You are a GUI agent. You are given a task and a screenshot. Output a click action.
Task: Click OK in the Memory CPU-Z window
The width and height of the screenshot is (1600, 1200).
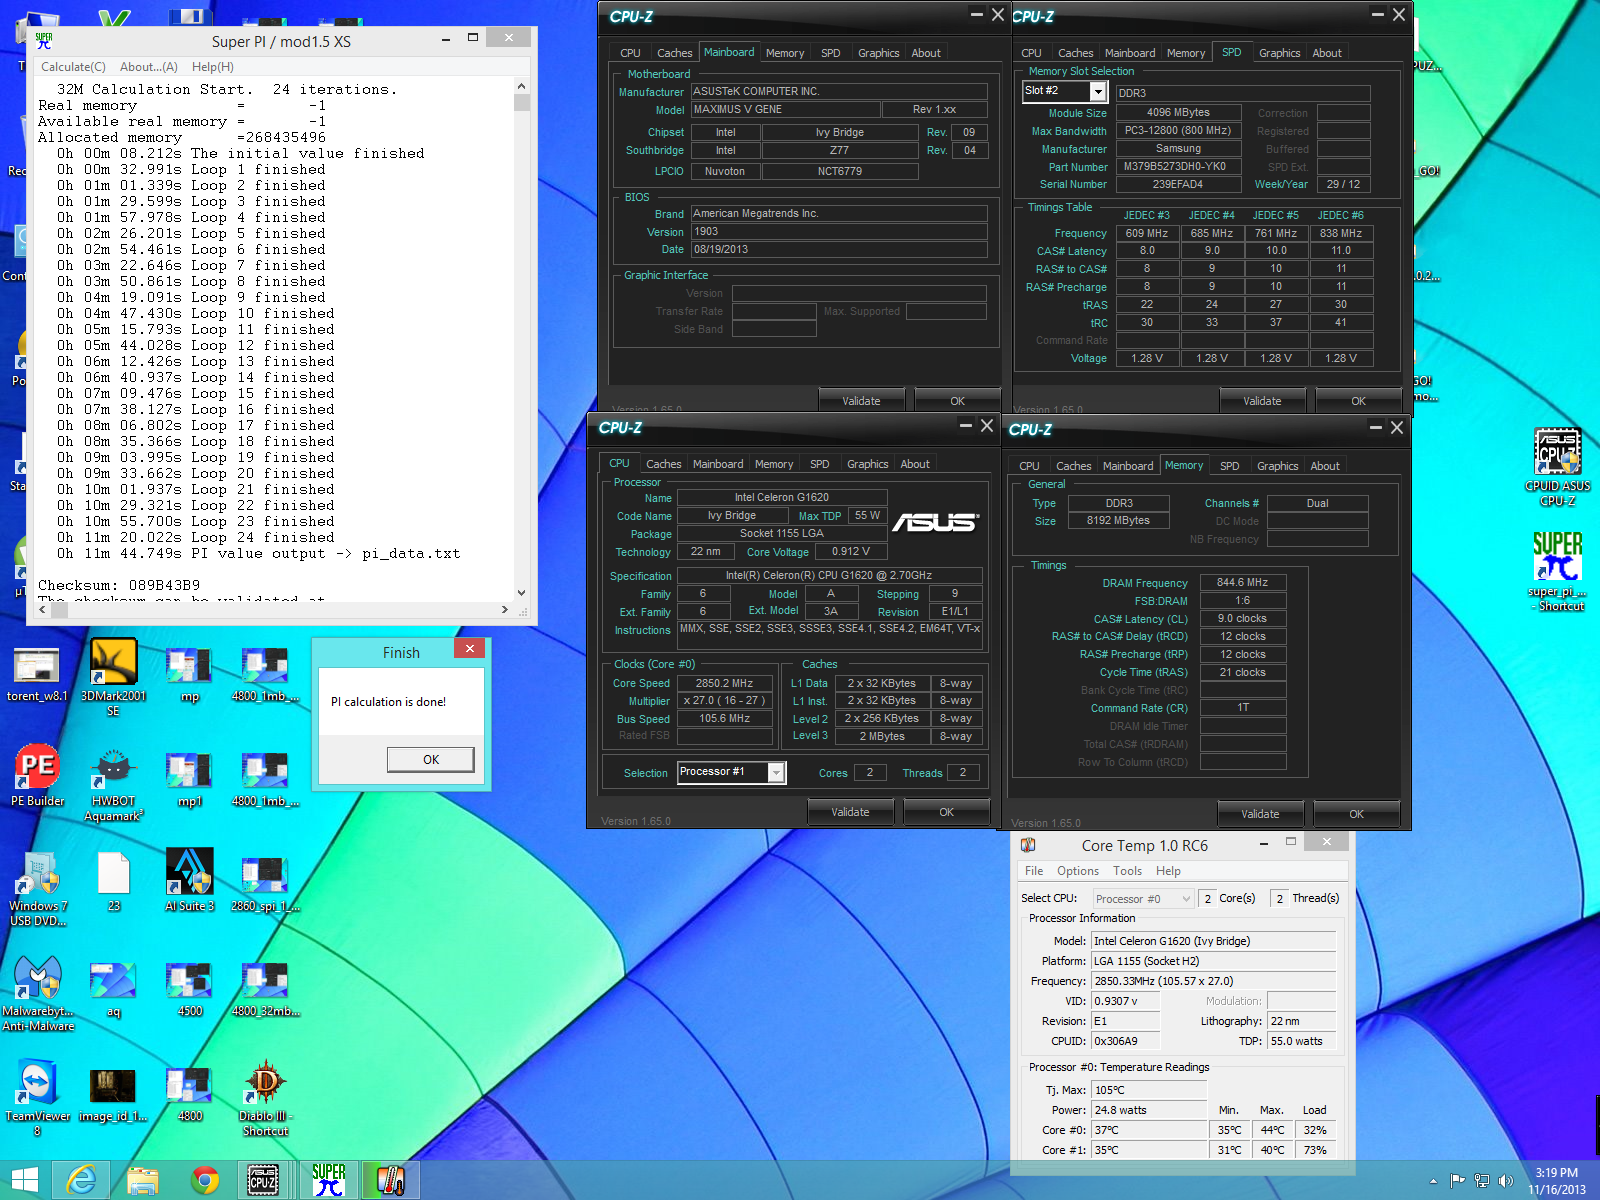[x=1356, y=814]
